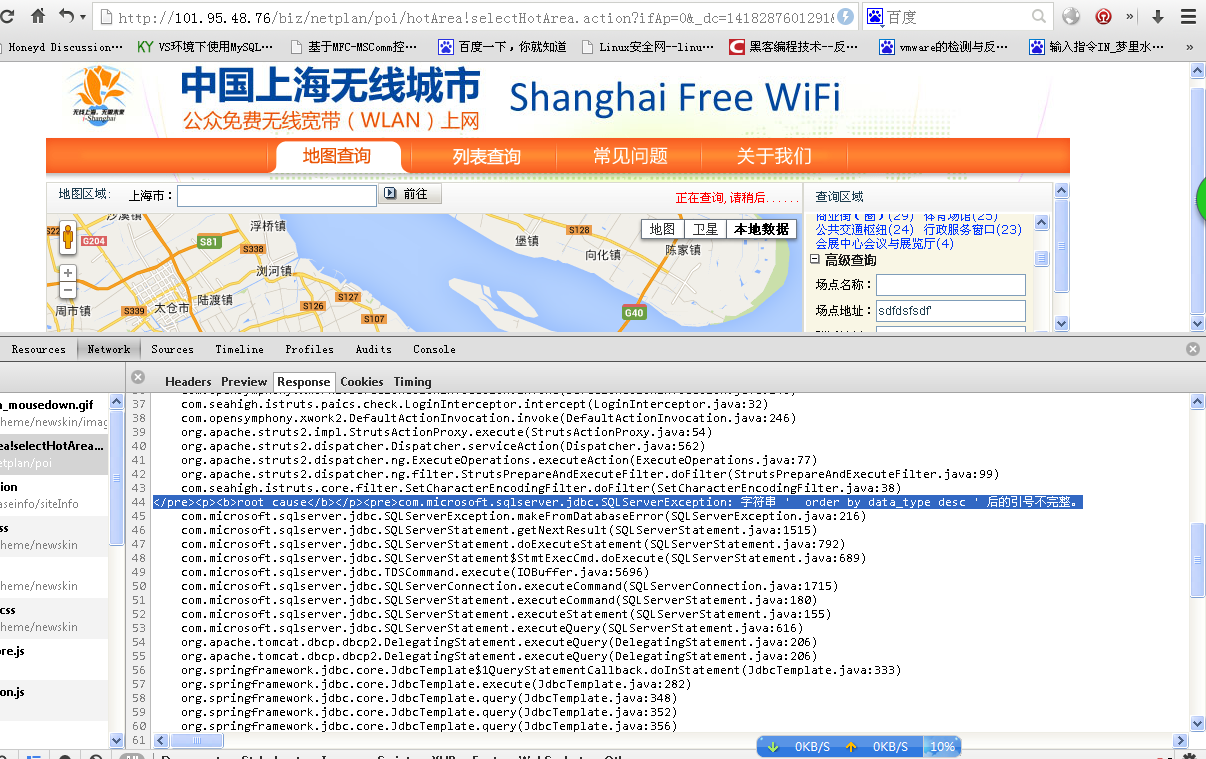Image resolution: width=1206 pixels, height=759 pixels.
Task: Open the Audits devtools tab
Action: tap(374, 349)
